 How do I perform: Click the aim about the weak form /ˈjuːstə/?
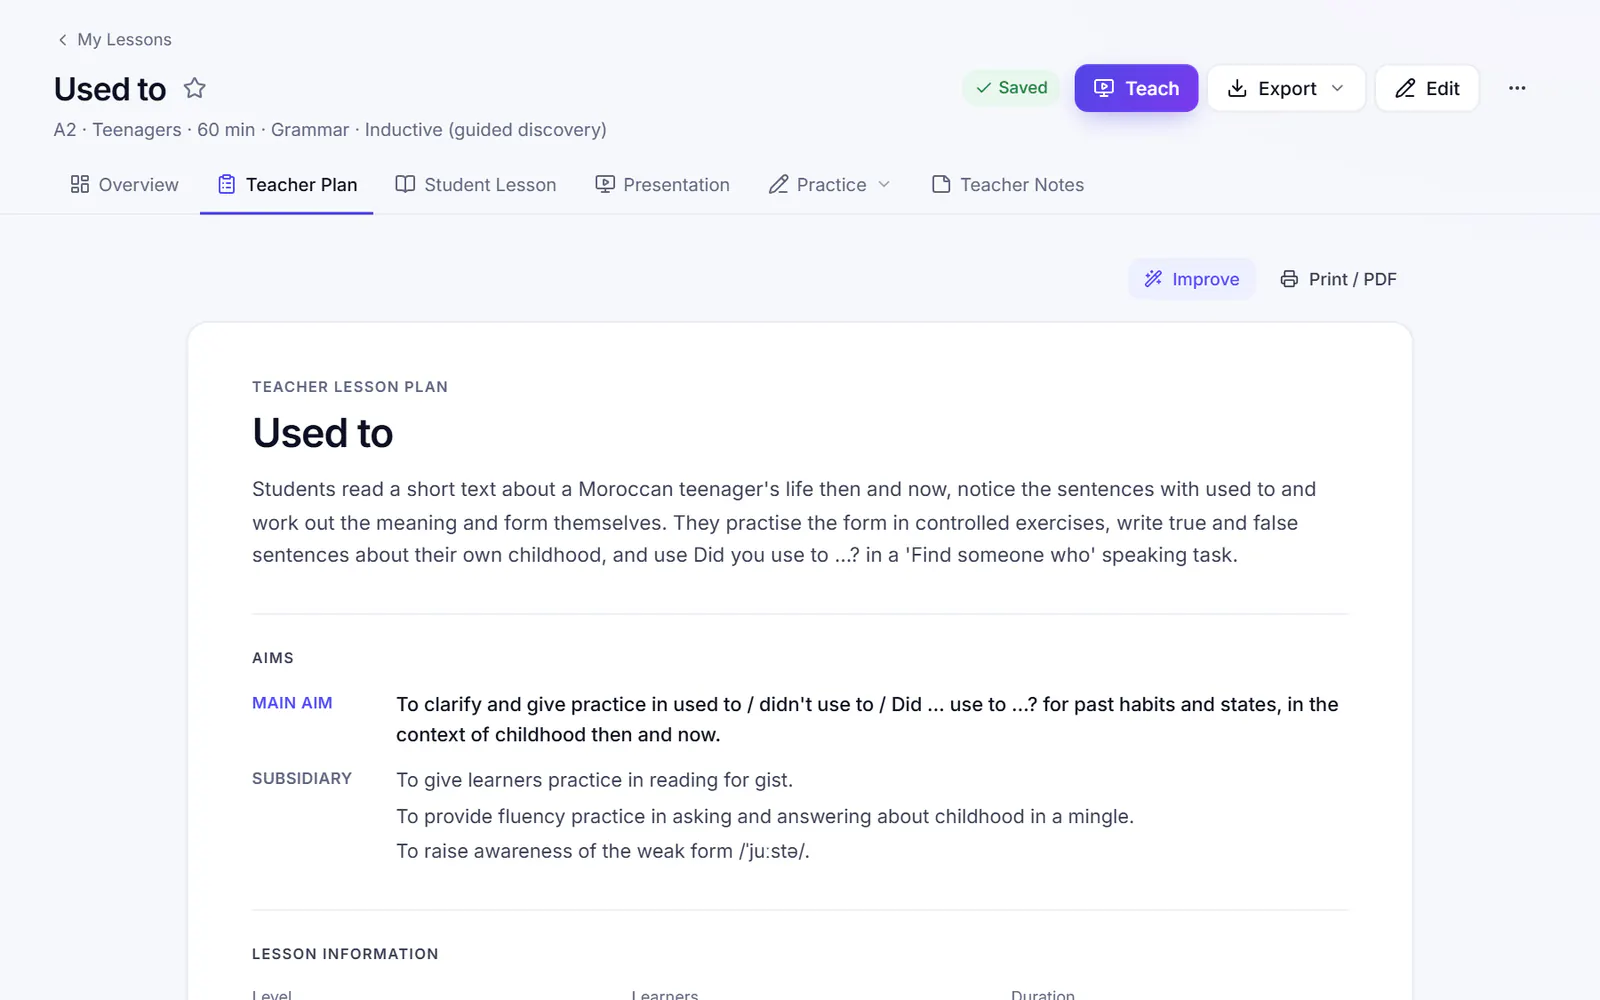click(603, 851)
